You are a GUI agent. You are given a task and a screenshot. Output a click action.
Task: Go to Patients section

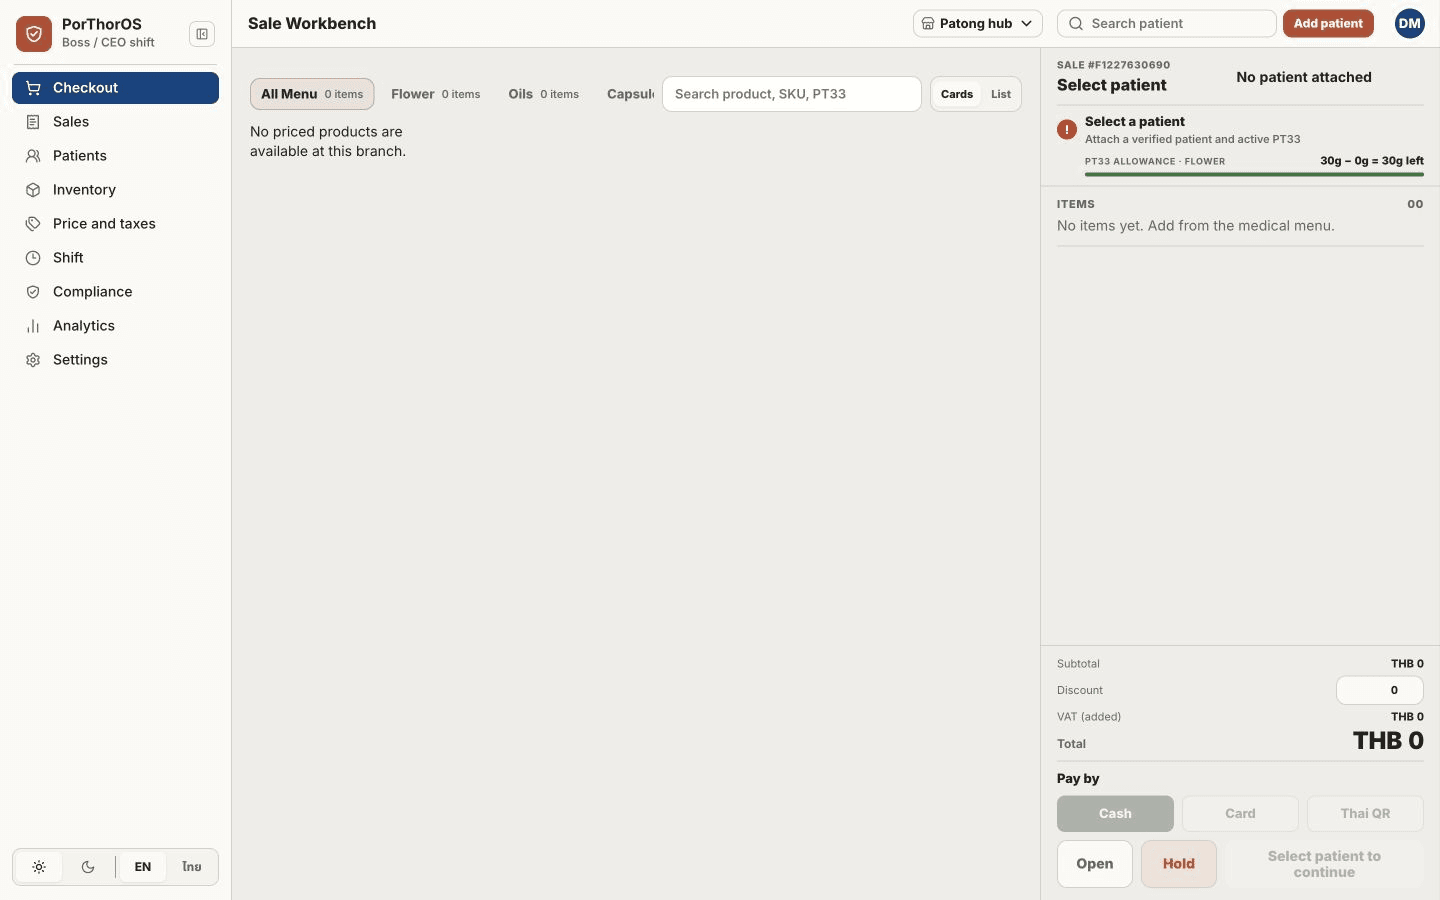[115, 156]
